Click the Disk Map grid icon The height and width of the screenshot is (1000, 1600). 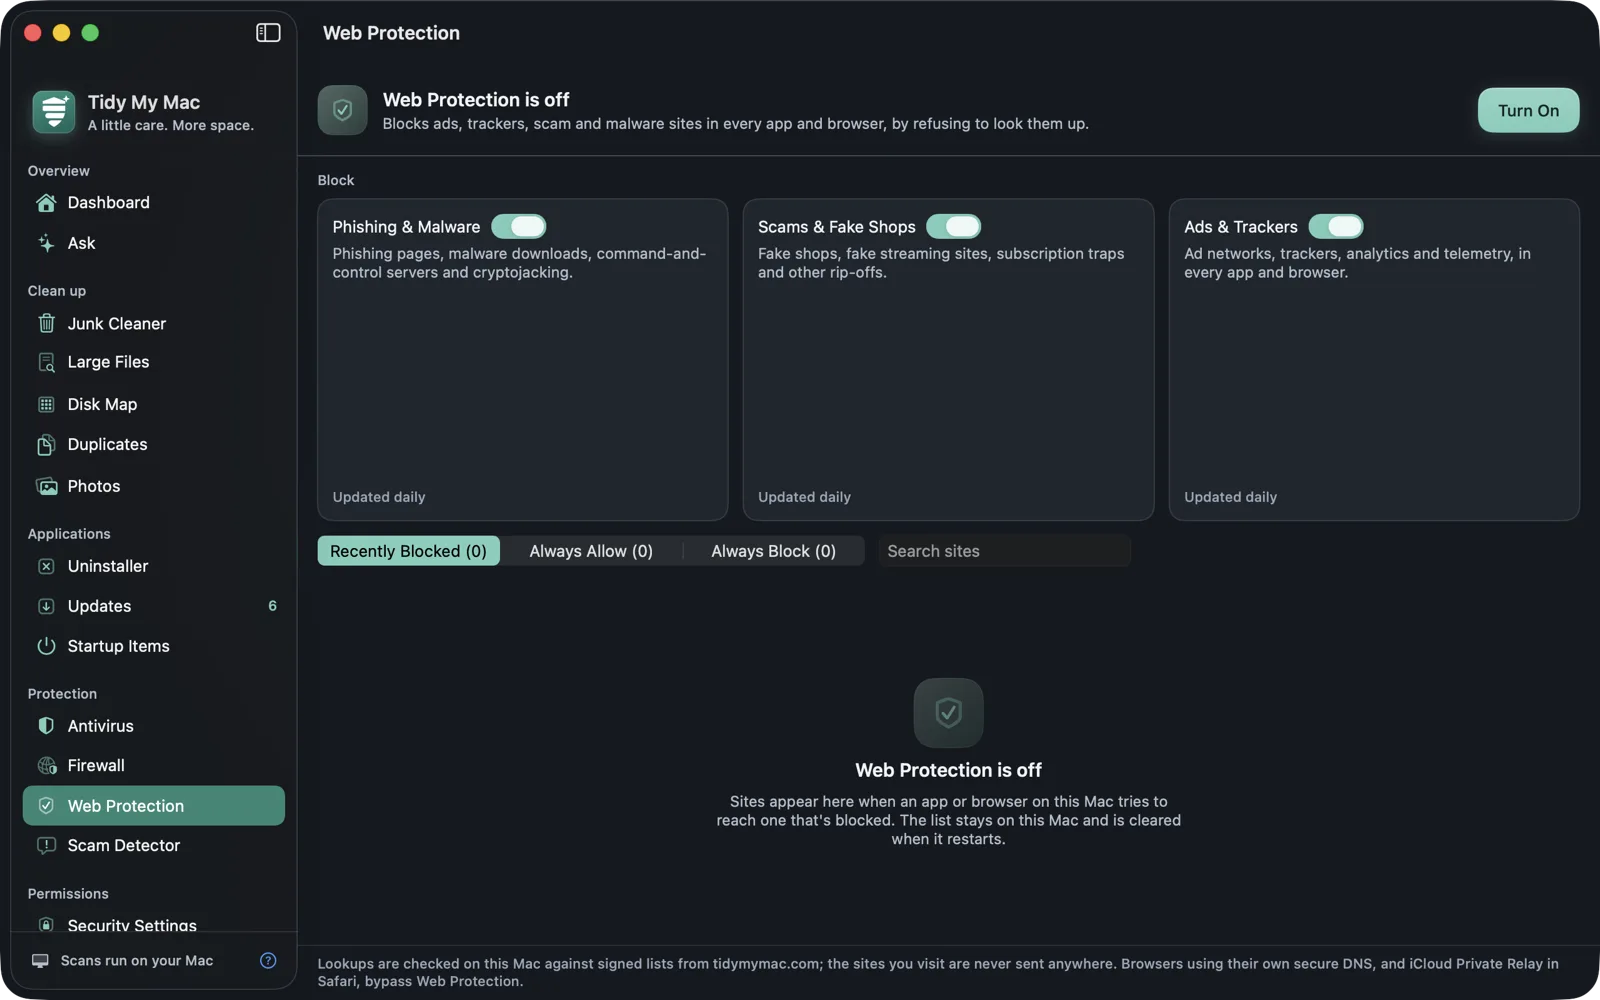tap(46, 404)
